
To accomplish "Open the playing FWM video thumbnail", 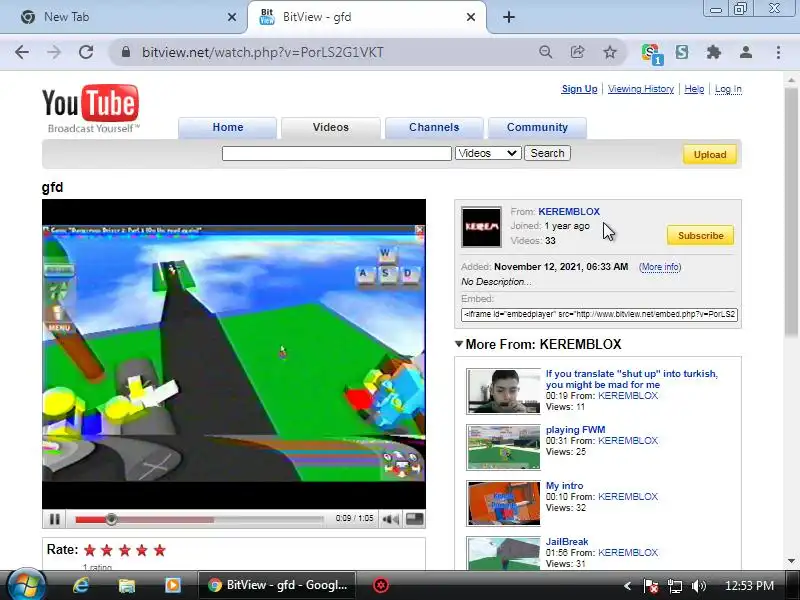I will click(504, 447).
